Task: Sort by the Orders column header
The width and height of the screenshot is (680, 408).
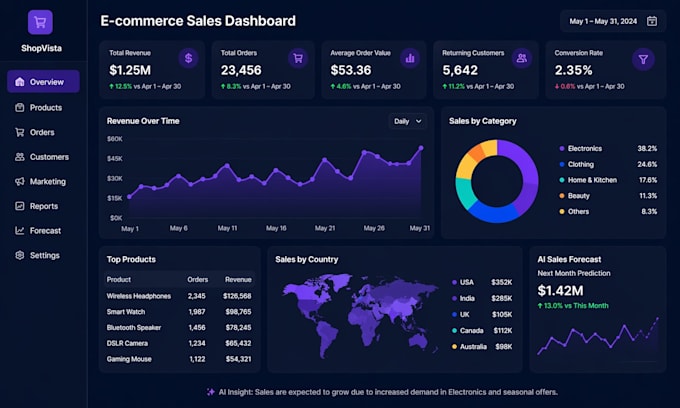Action: [197, 280]
